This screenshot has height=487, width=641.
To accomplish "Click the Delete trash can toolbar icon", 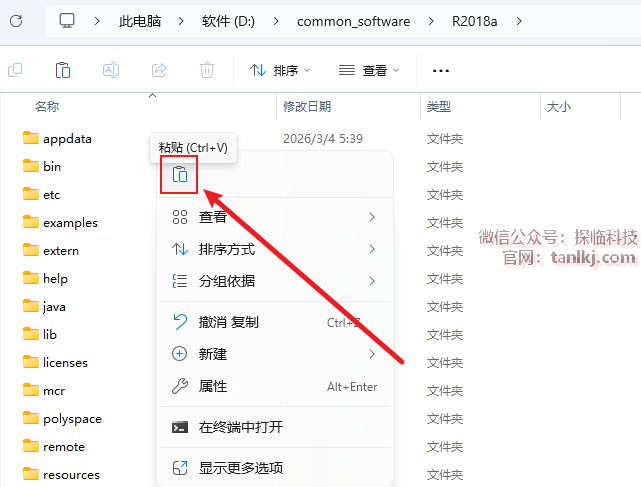I will pos(206,70).
